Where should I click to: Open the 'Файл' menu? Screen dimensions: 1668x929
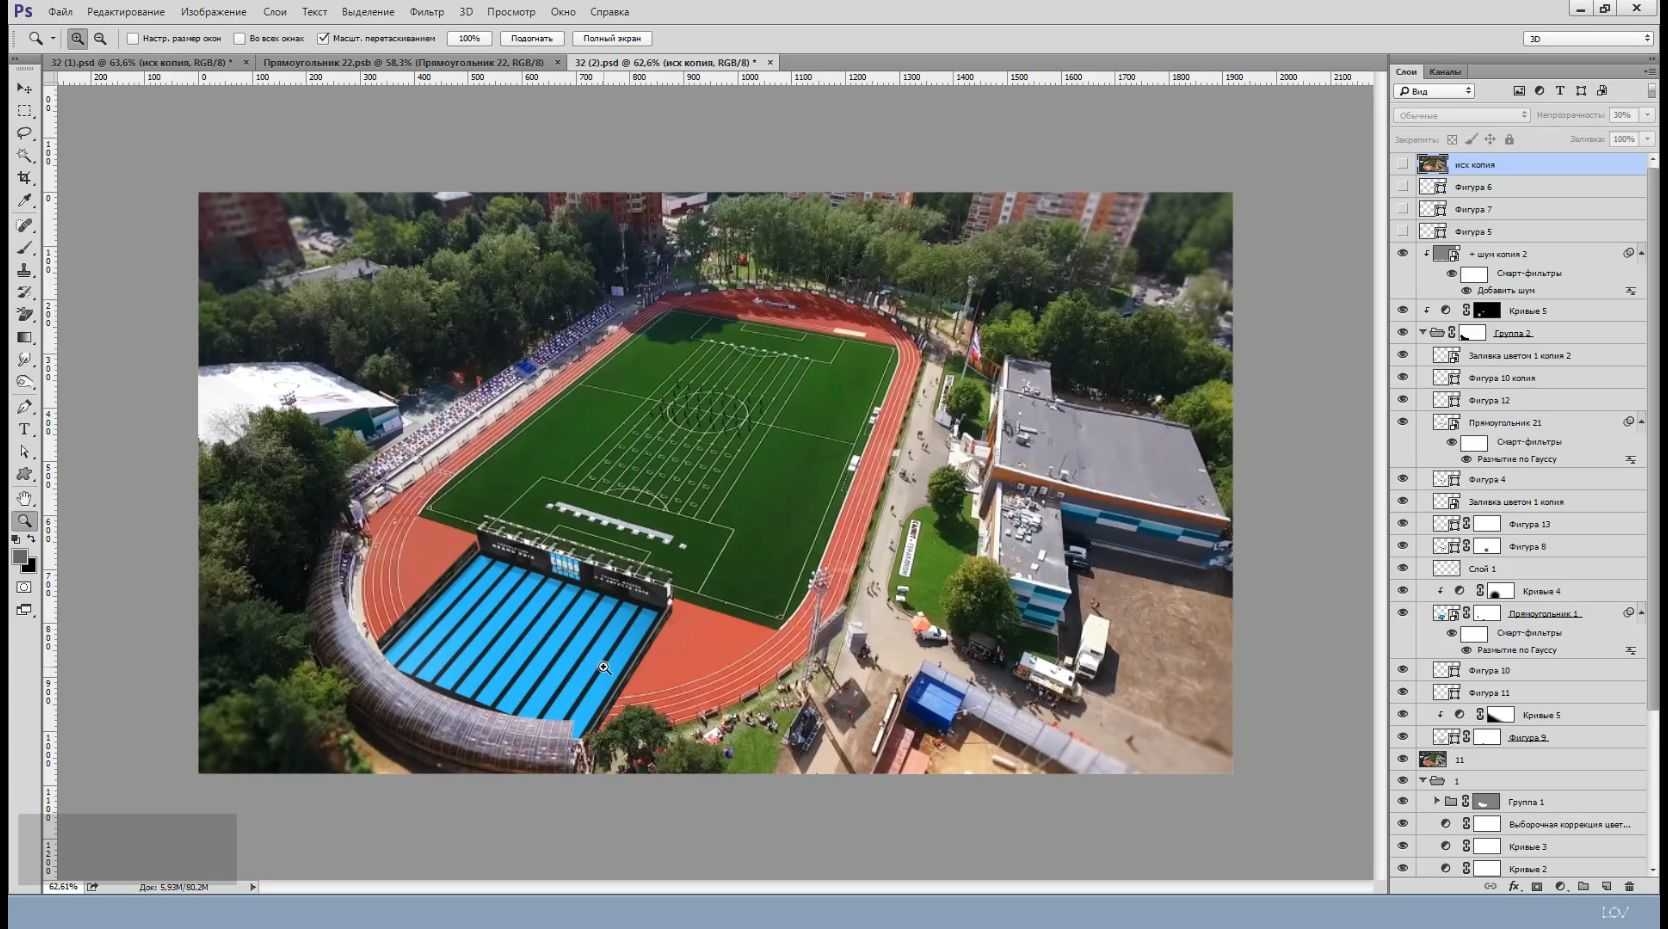click(x=60, y=12)
